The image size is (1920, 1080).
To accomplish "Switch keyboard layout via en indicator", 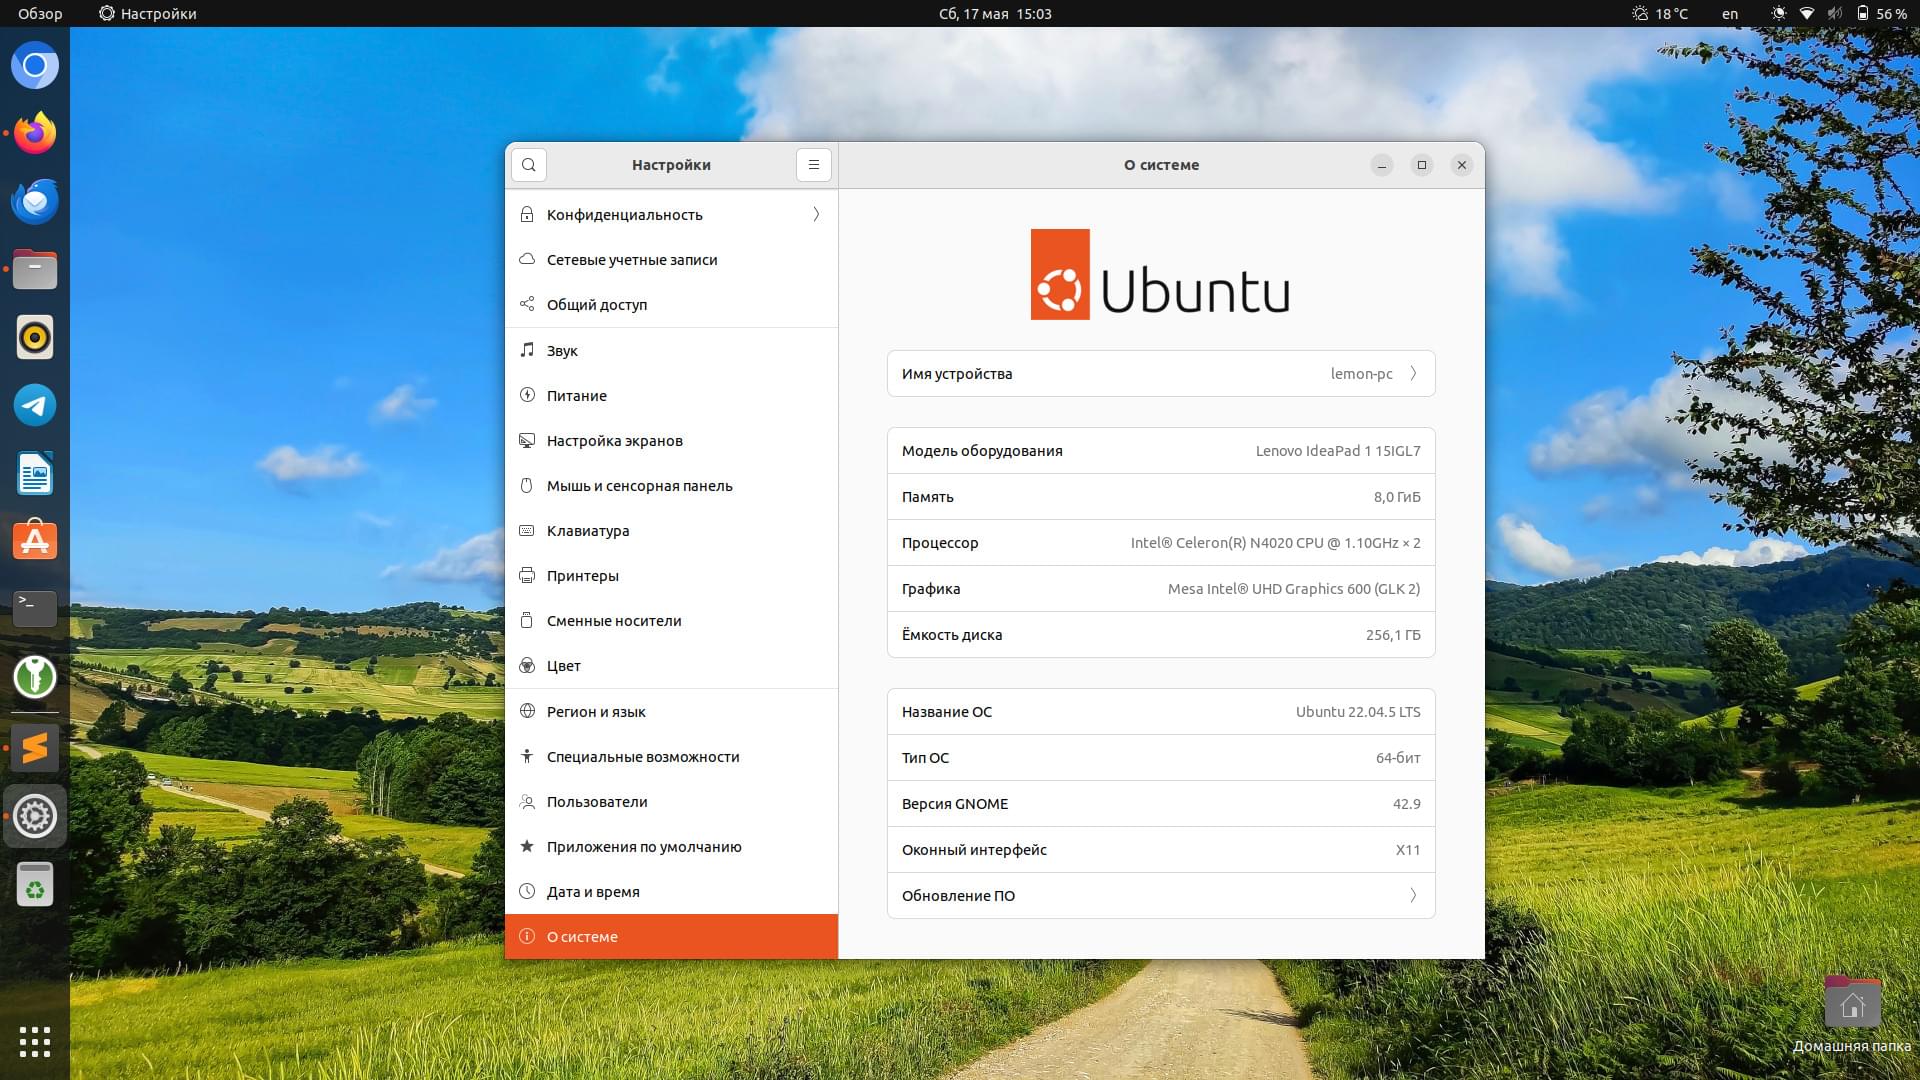I will point(1729,14).
